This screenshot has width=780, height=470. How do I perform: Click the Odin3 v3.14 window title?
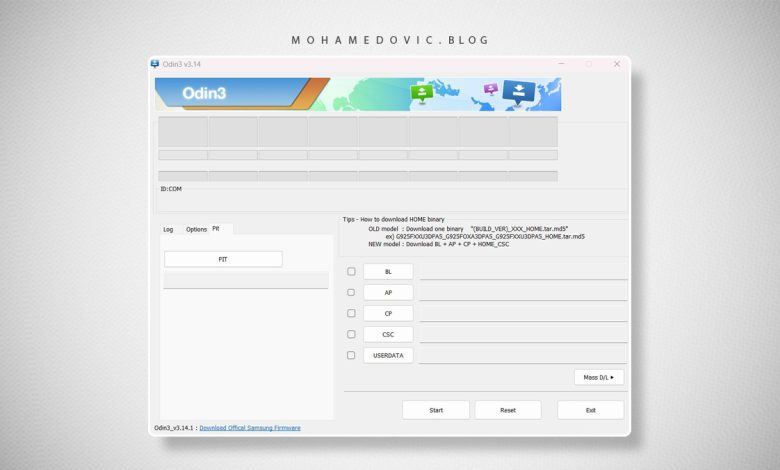point(182,64)
